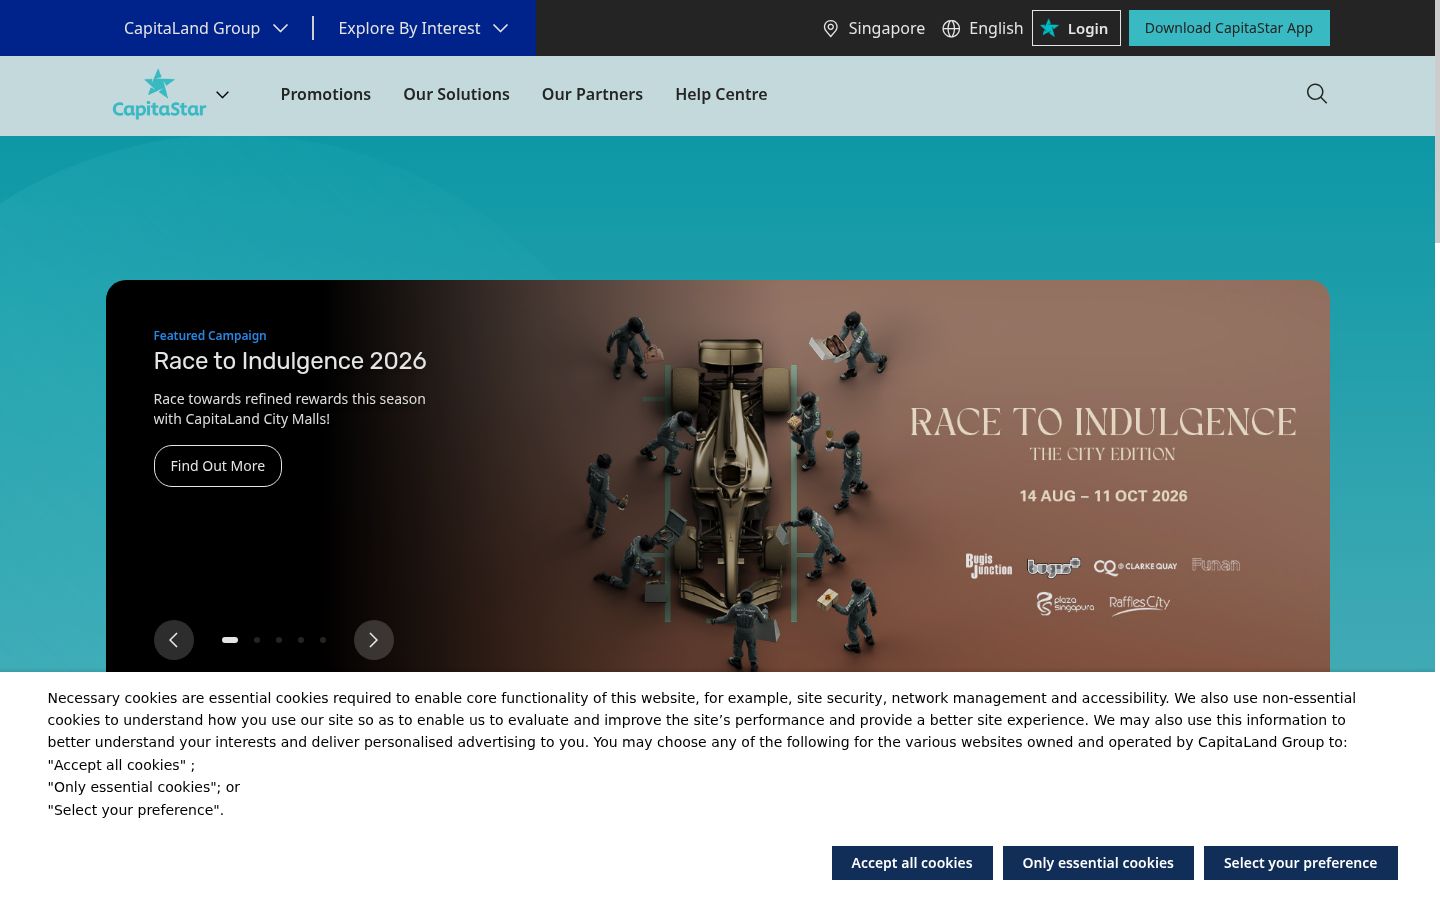Viewport: 1440px width, 900px height.
Task: Click the globe language icon
Action: 951,29
